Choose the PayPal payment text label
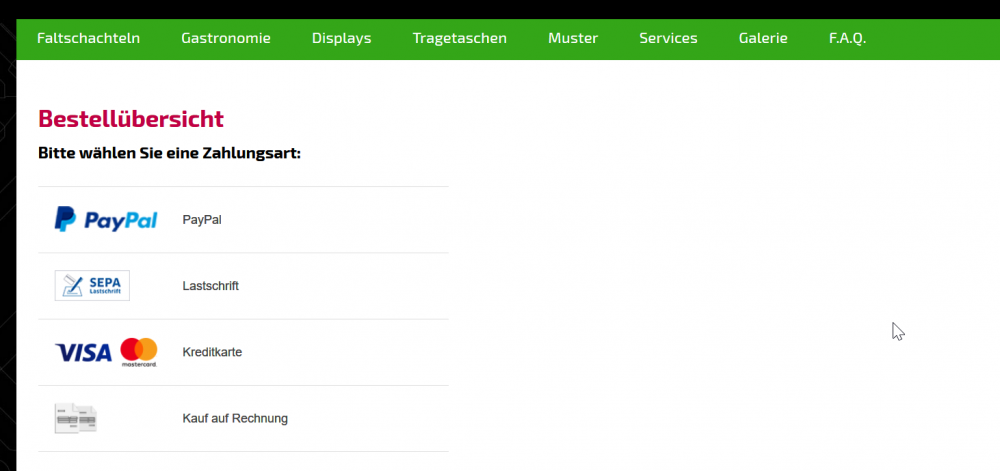The height and width of the screenshot is (471, 1000). click(202, 220)
